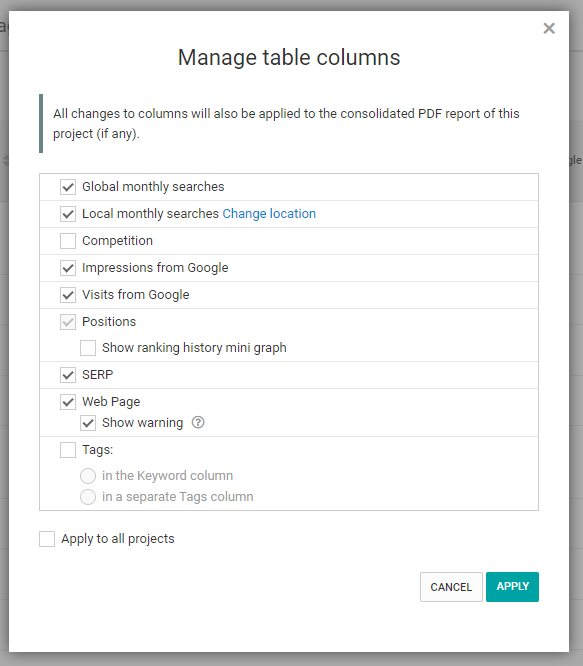The height and width of the screenshot is (666, 583).
Task: Click the Web Page label text
Action: (x=111, y=401)
